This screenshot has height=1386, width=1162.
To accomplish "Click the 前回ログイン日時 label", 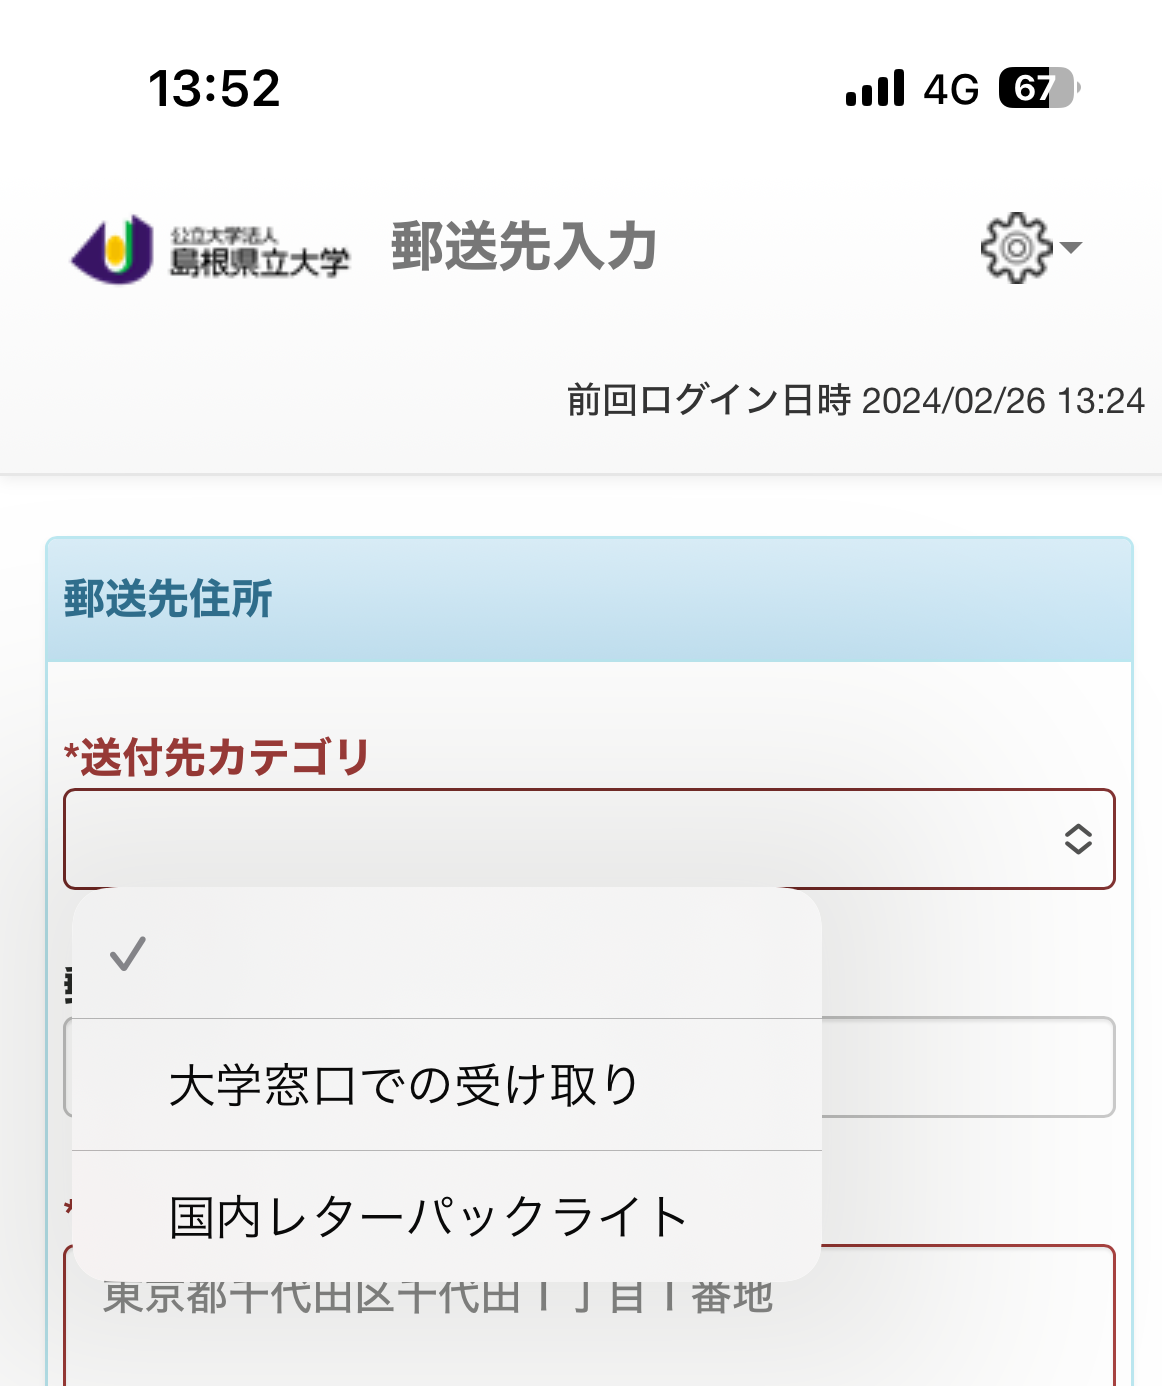I will click(x=708, y=400).
